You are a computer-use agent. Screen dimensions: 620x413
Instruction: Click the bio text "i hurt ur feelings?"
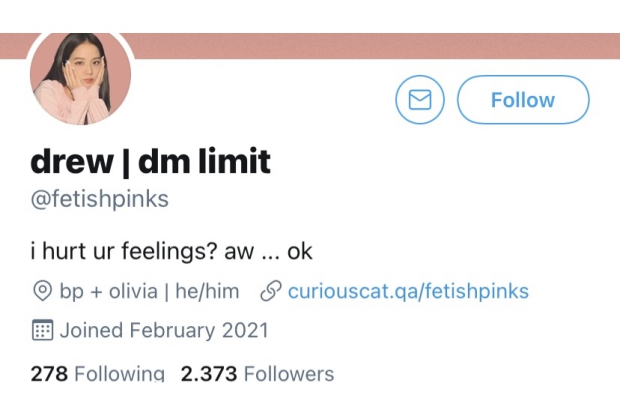coord(124,250)
